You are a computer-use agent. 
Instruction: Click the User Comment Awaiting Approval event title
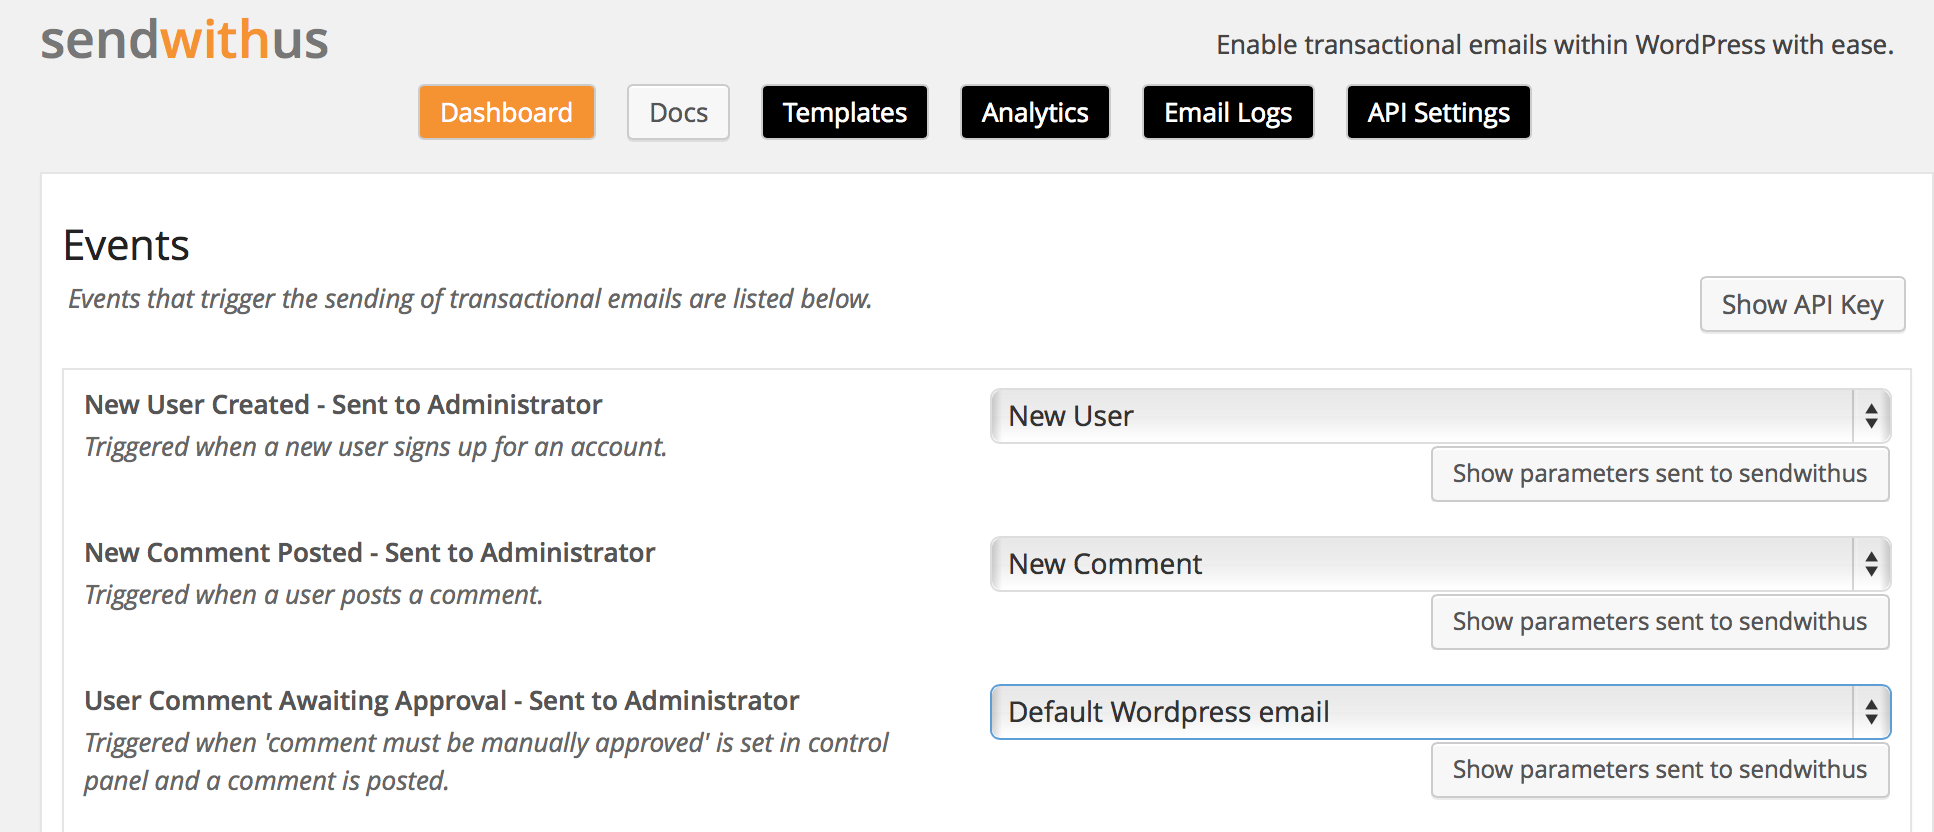tap(441, 701)
